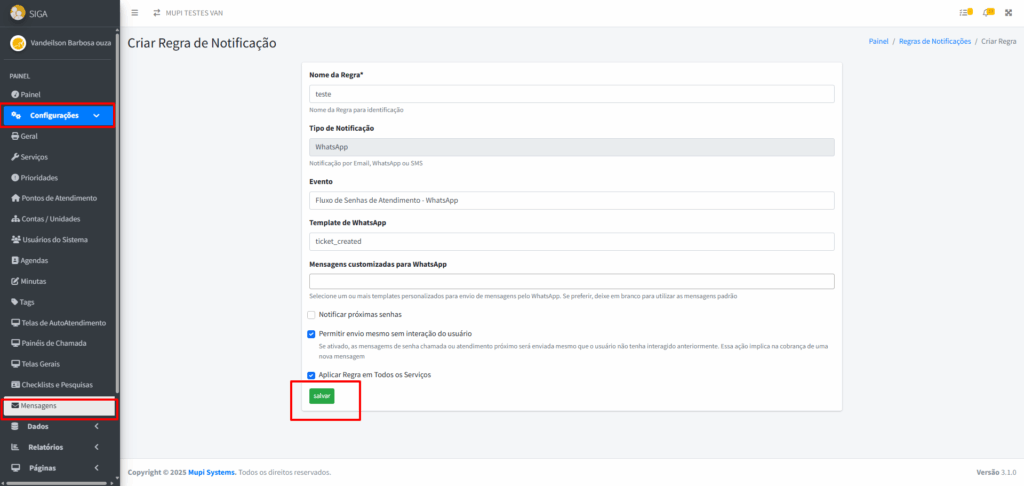Open the Evento dropdown field
Viewport: 1024px width, 486px height.
(x=572, y=200)
